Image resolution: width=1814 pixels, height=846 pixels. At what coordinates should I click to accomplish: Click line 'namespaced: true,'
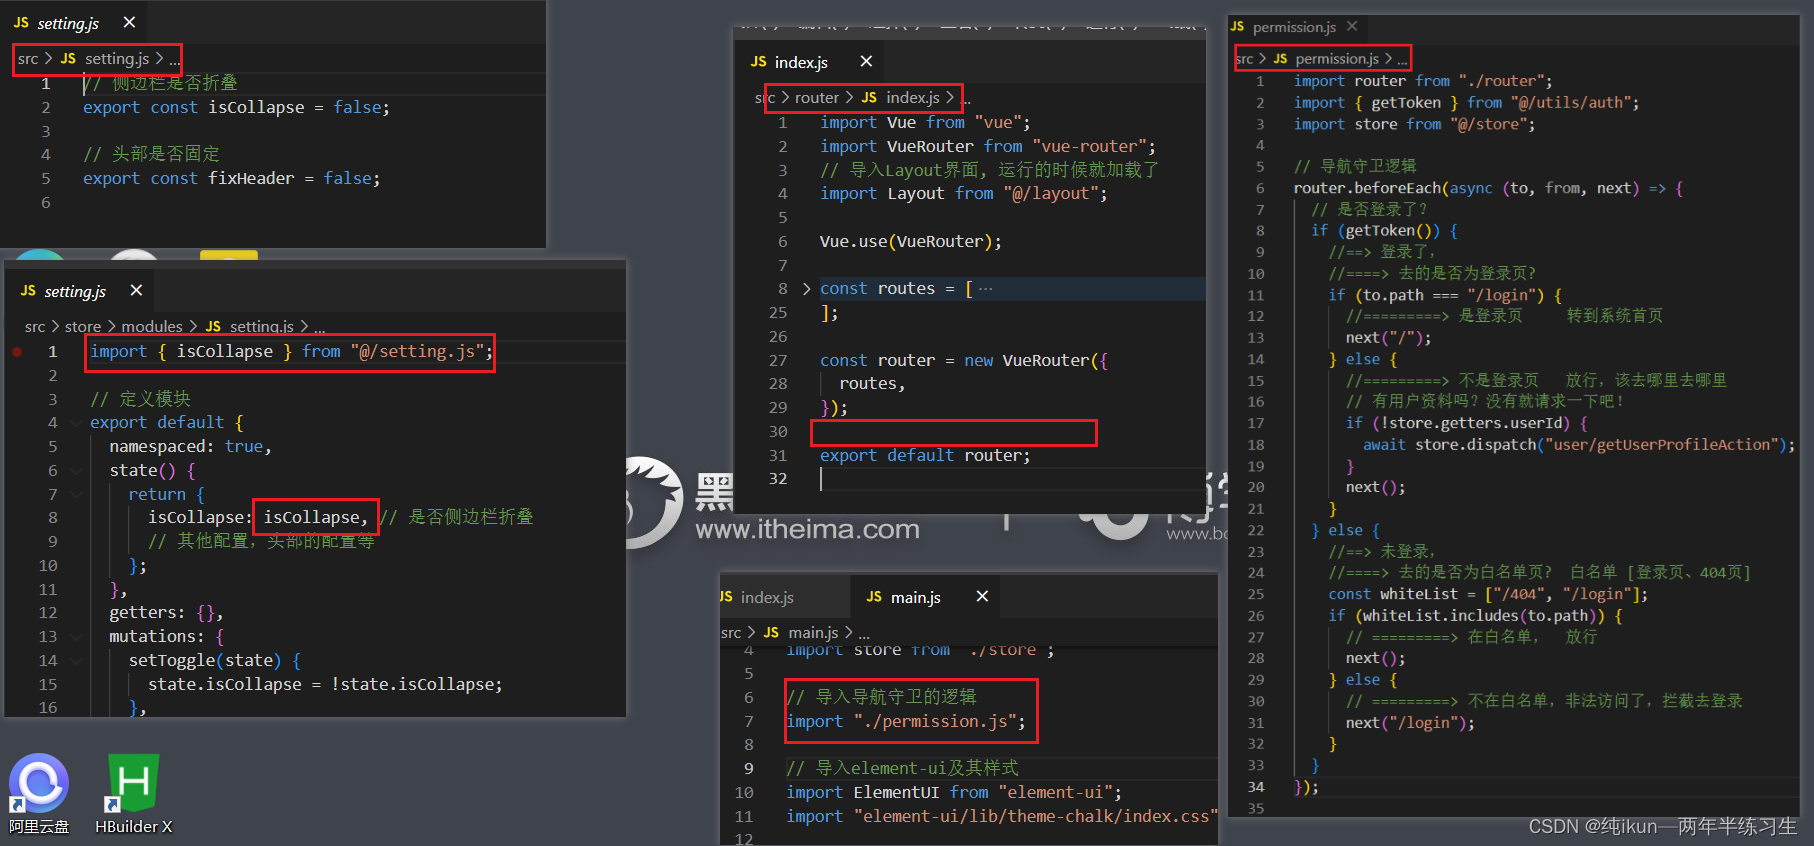point(190,446)
